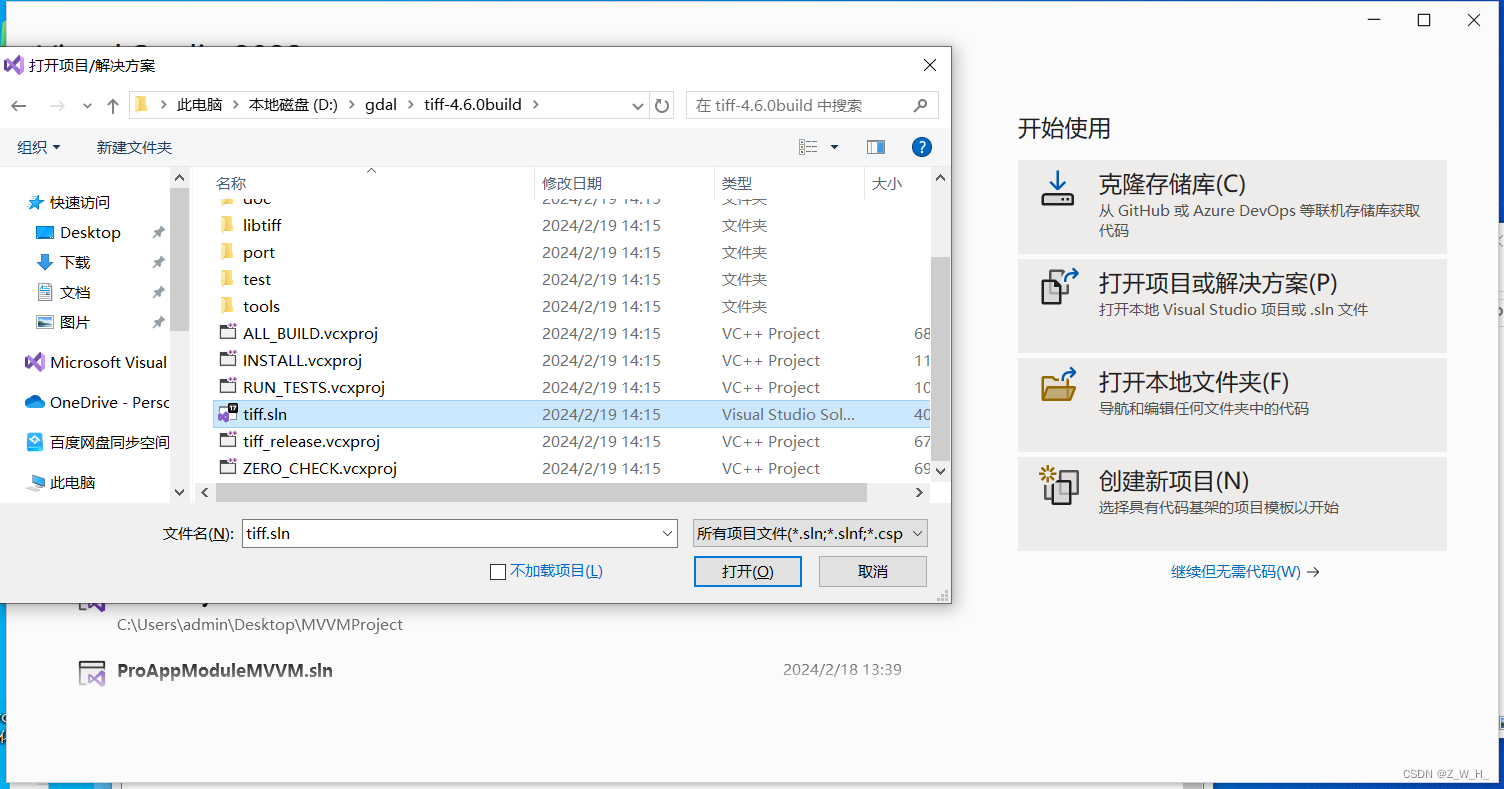
Task: Select the INSTALL.vcxproj file icon
Action: coord(227,360)
